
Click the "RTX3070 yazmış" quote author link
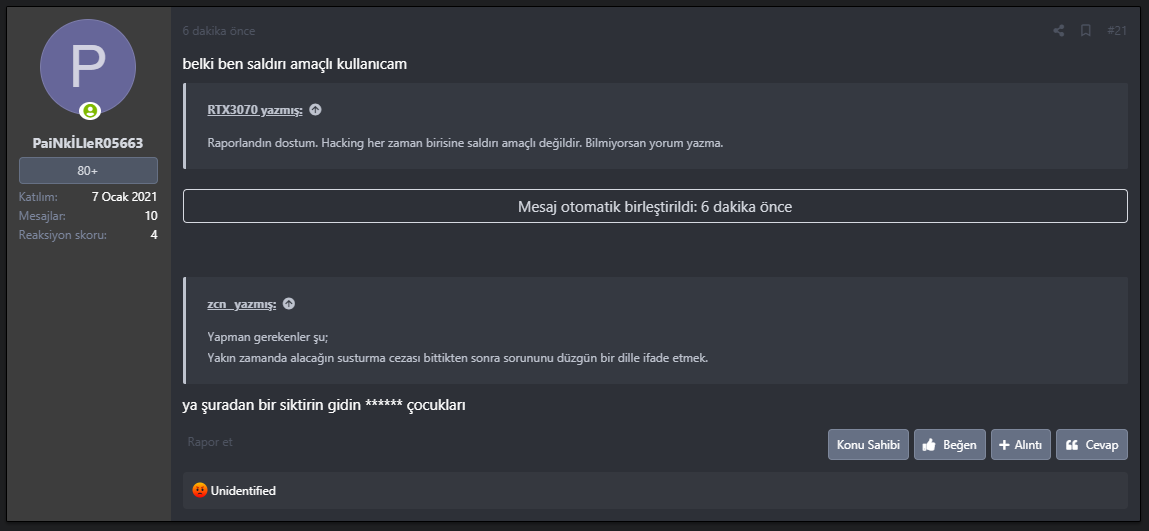(255, 110)
